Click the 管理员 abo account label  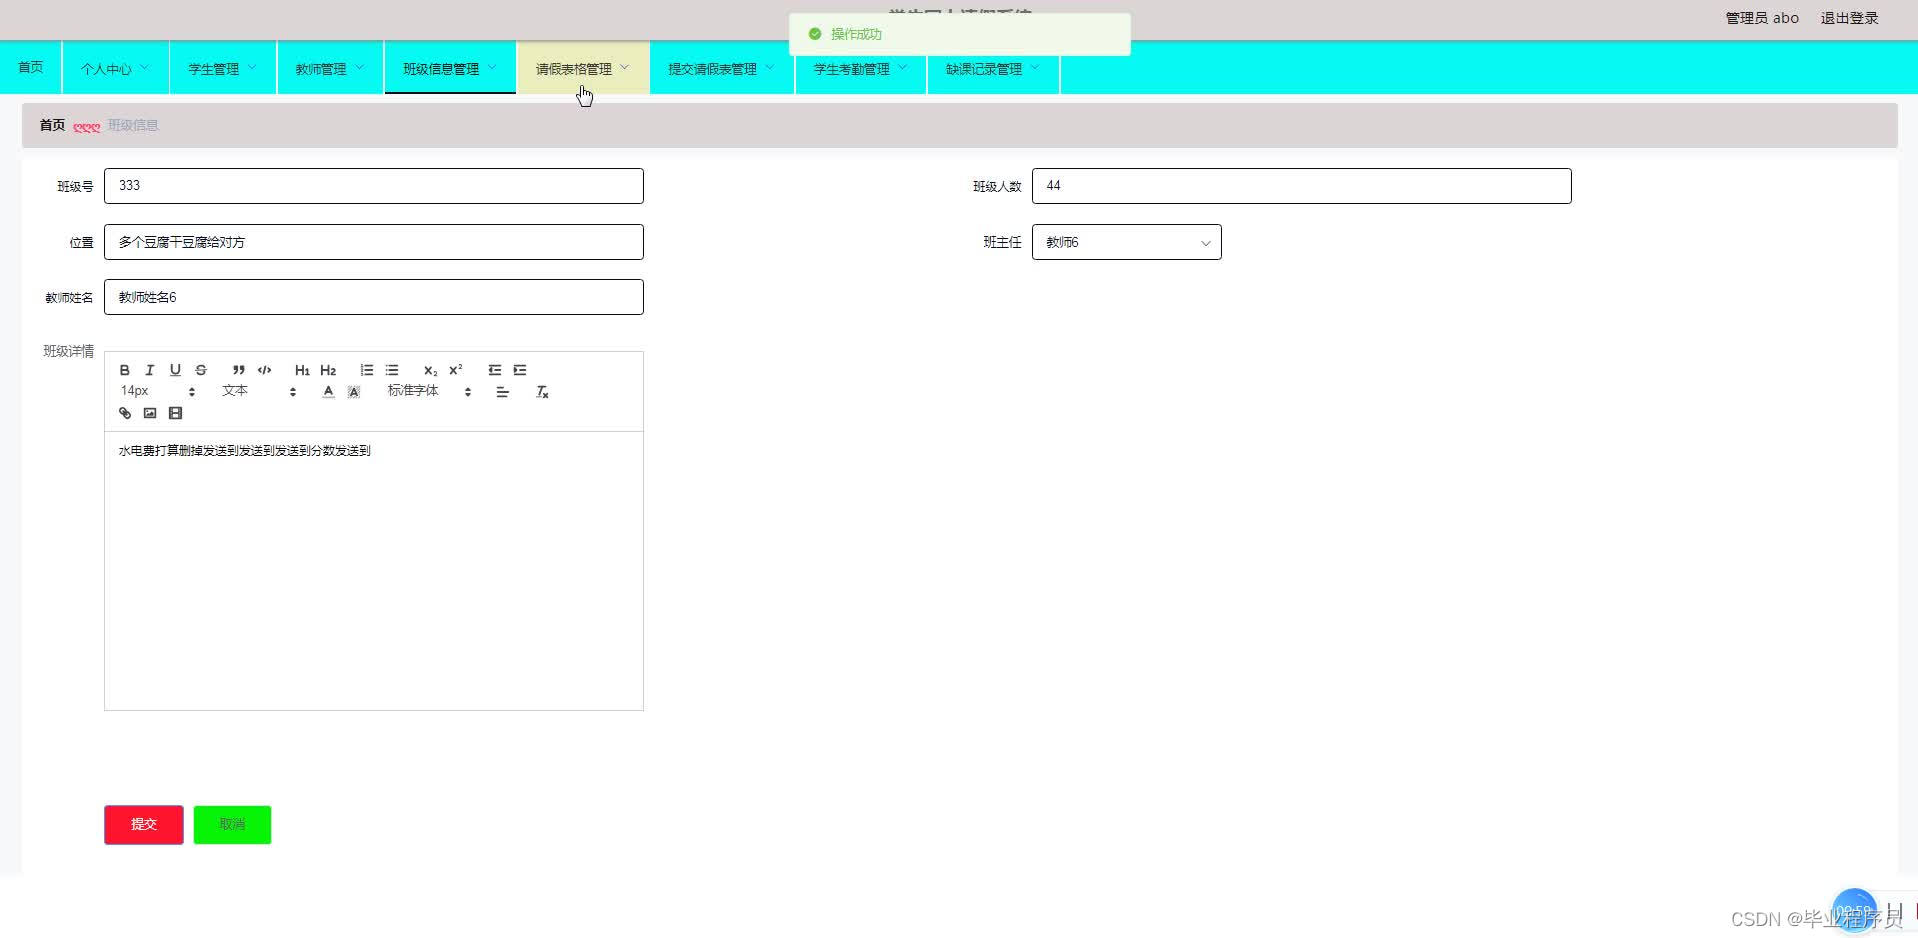point(1762,18)
